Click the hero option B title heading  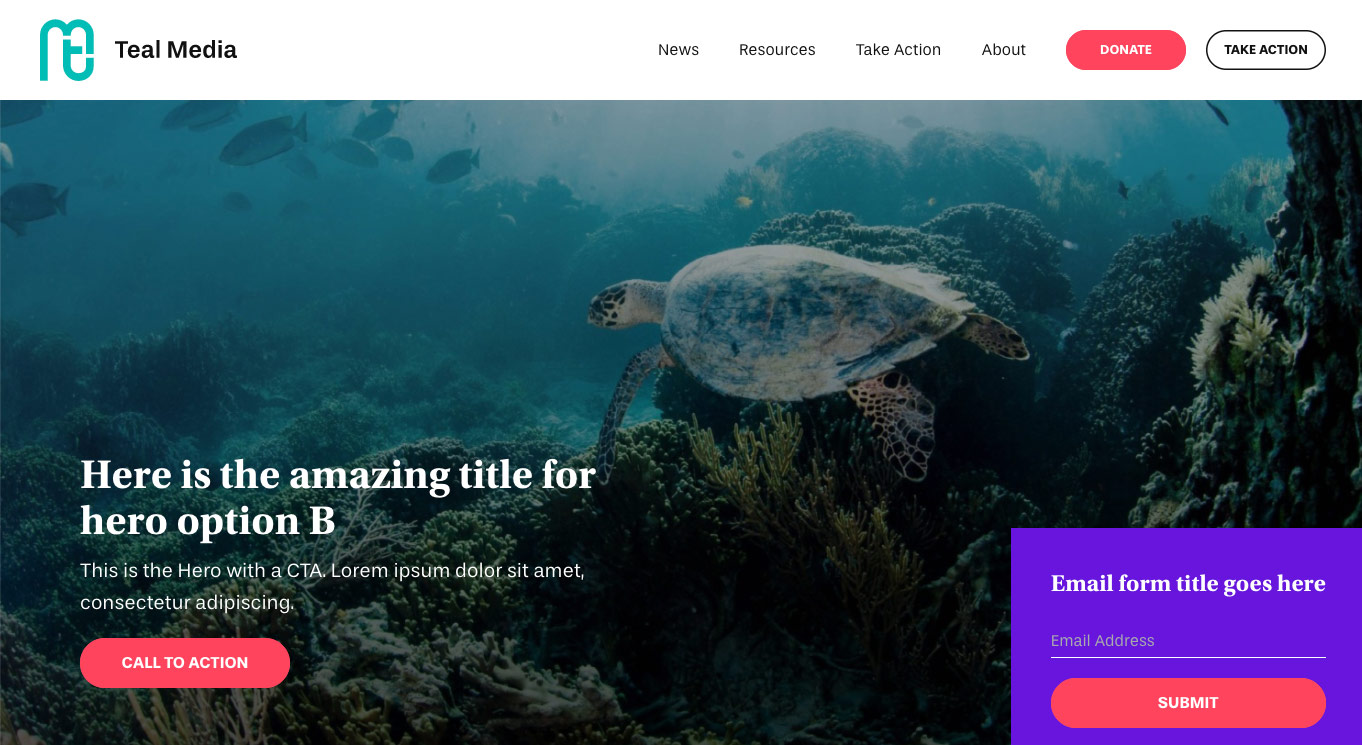point(338,497)
